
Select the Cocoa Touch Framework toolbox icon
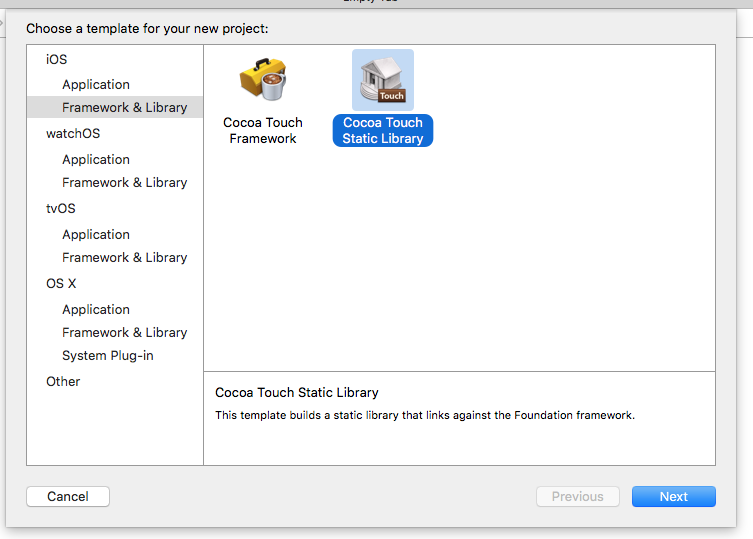pos(263,79)
